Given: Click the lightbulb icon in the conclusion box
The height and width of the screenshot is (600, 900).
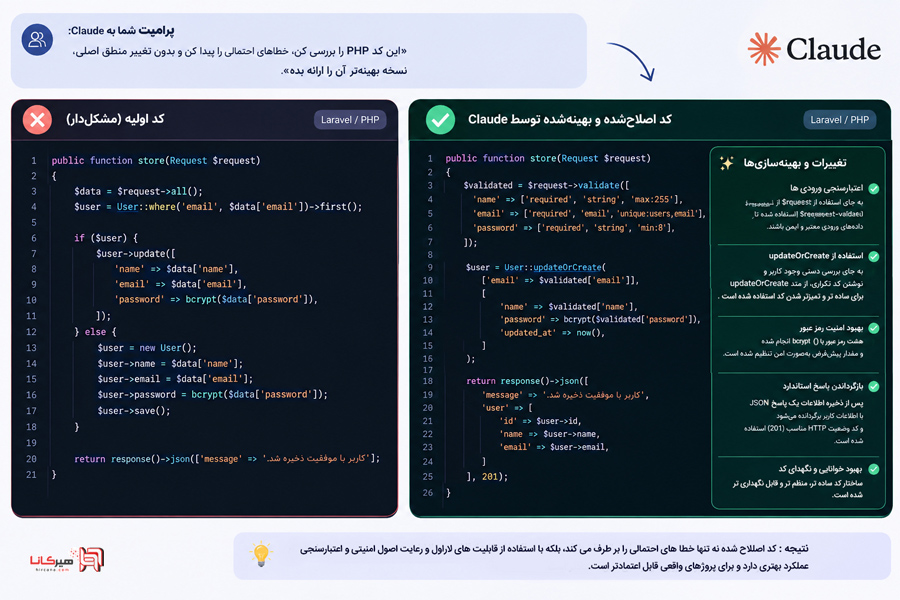Looking at the screenshot, I should (x=261, y=553).
